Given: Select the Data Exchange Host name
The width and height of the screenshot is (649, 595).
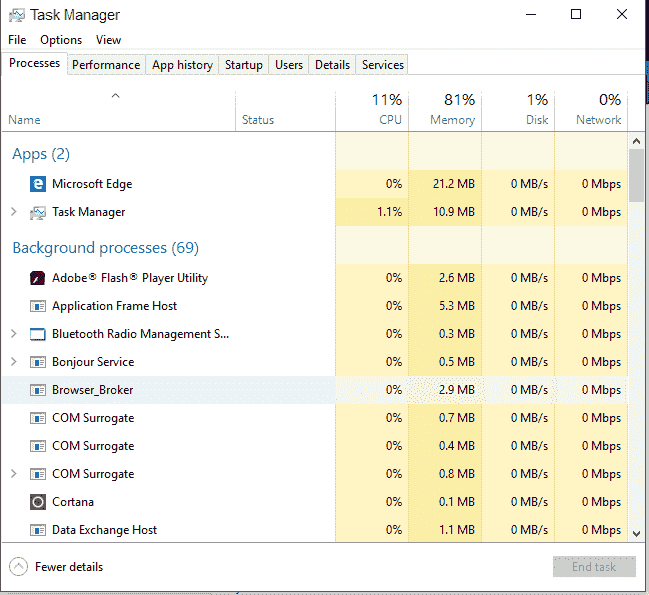Looking at the screenshot, I should 104,530.
